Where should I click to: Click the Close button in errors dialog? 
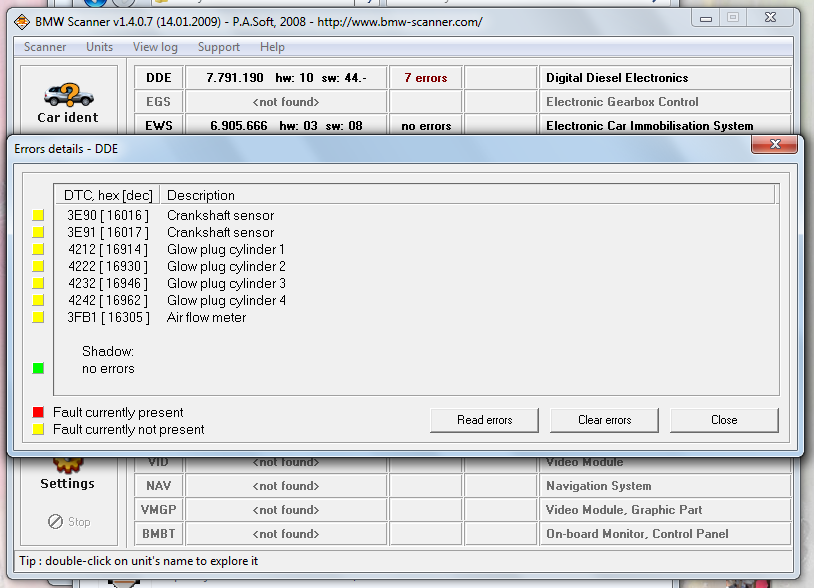pos(724,420)
